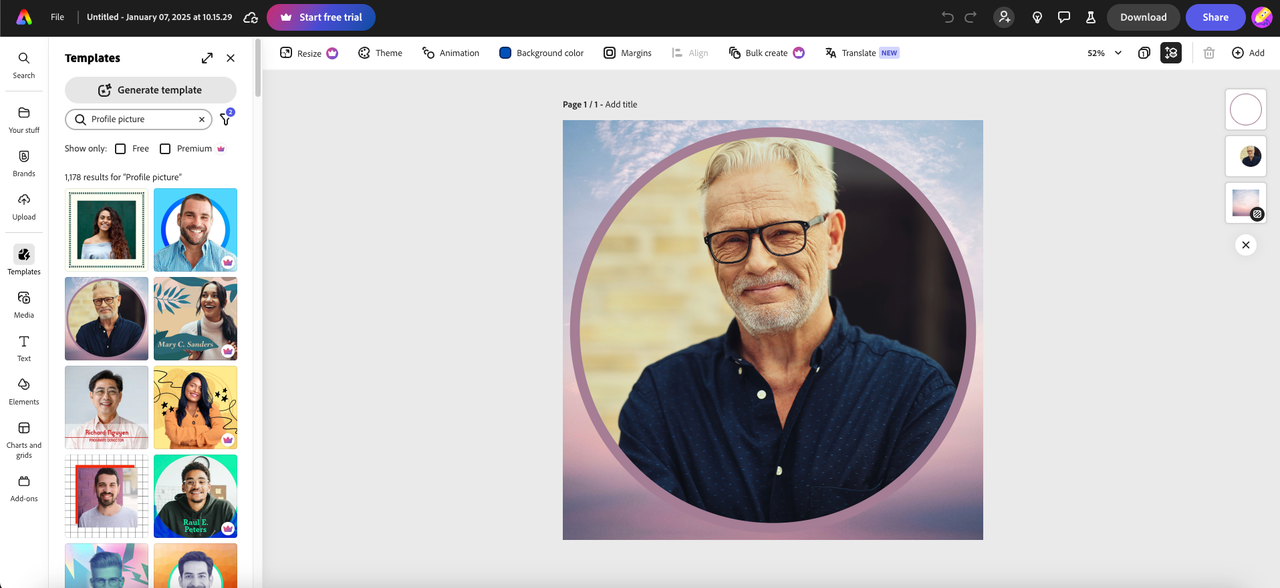
Task: Select the sky background layer thumbnail
Action: [x=1246, y=203]
